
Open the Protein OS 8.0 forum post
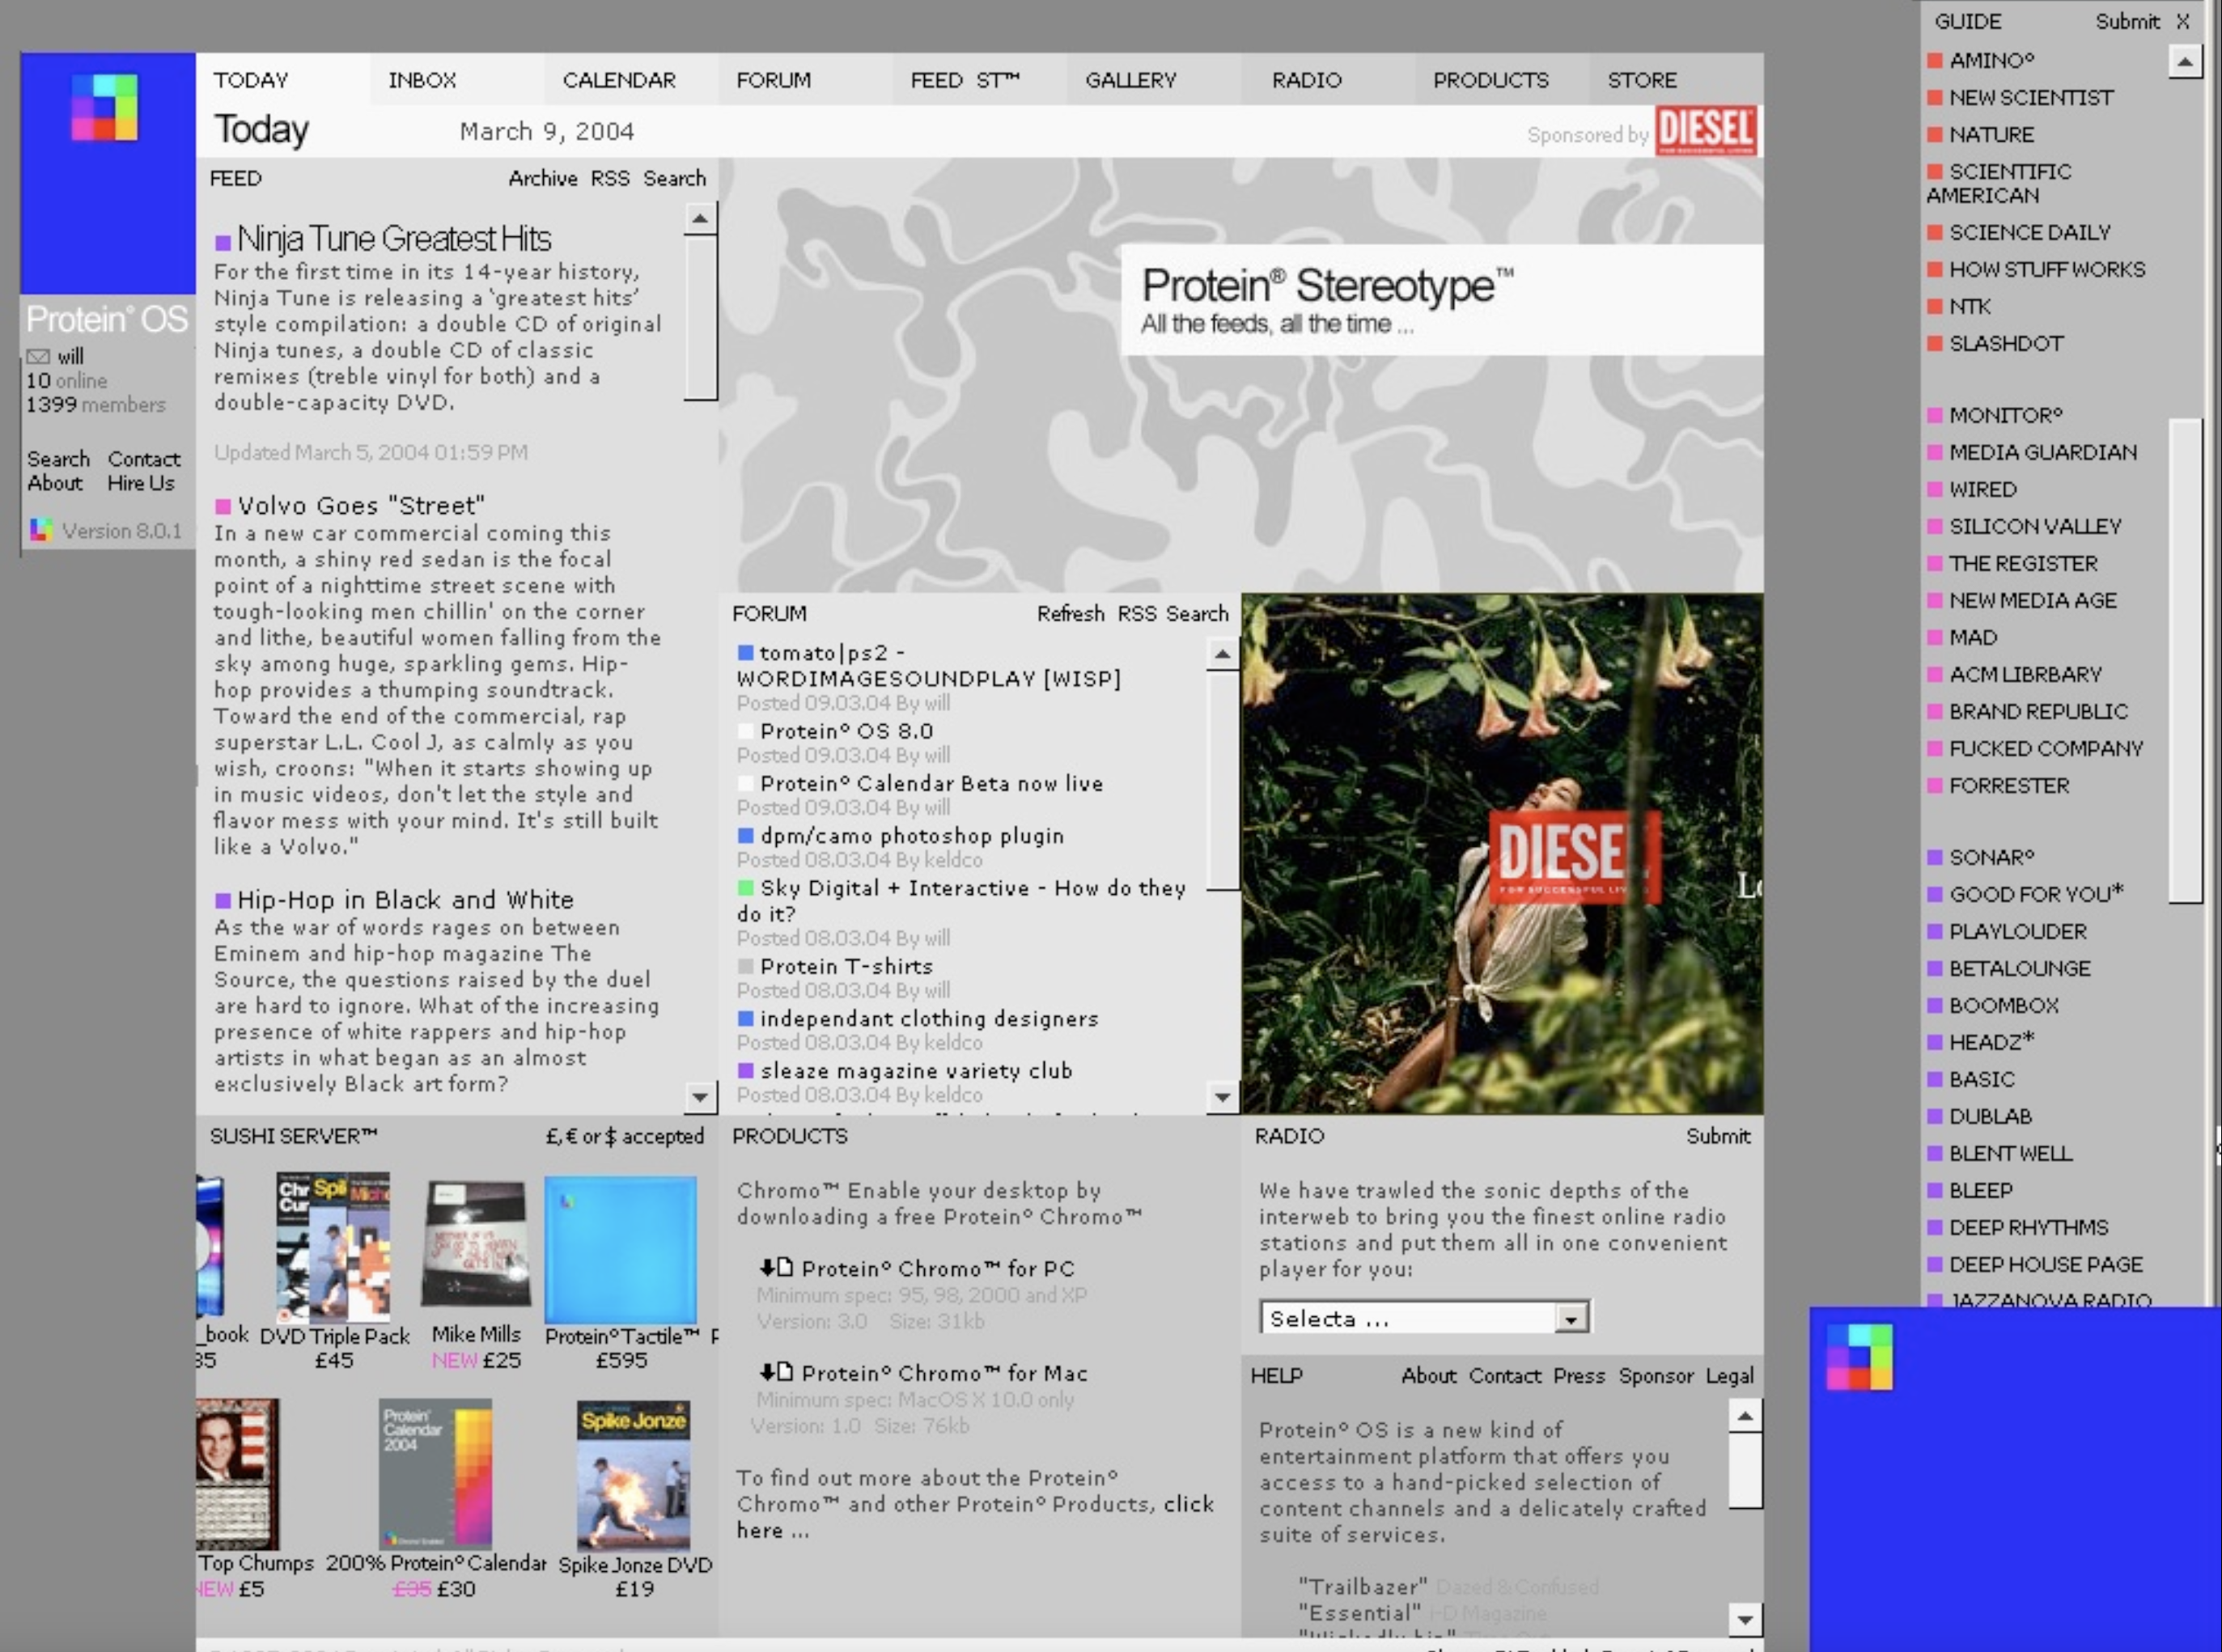coord(846,731)
